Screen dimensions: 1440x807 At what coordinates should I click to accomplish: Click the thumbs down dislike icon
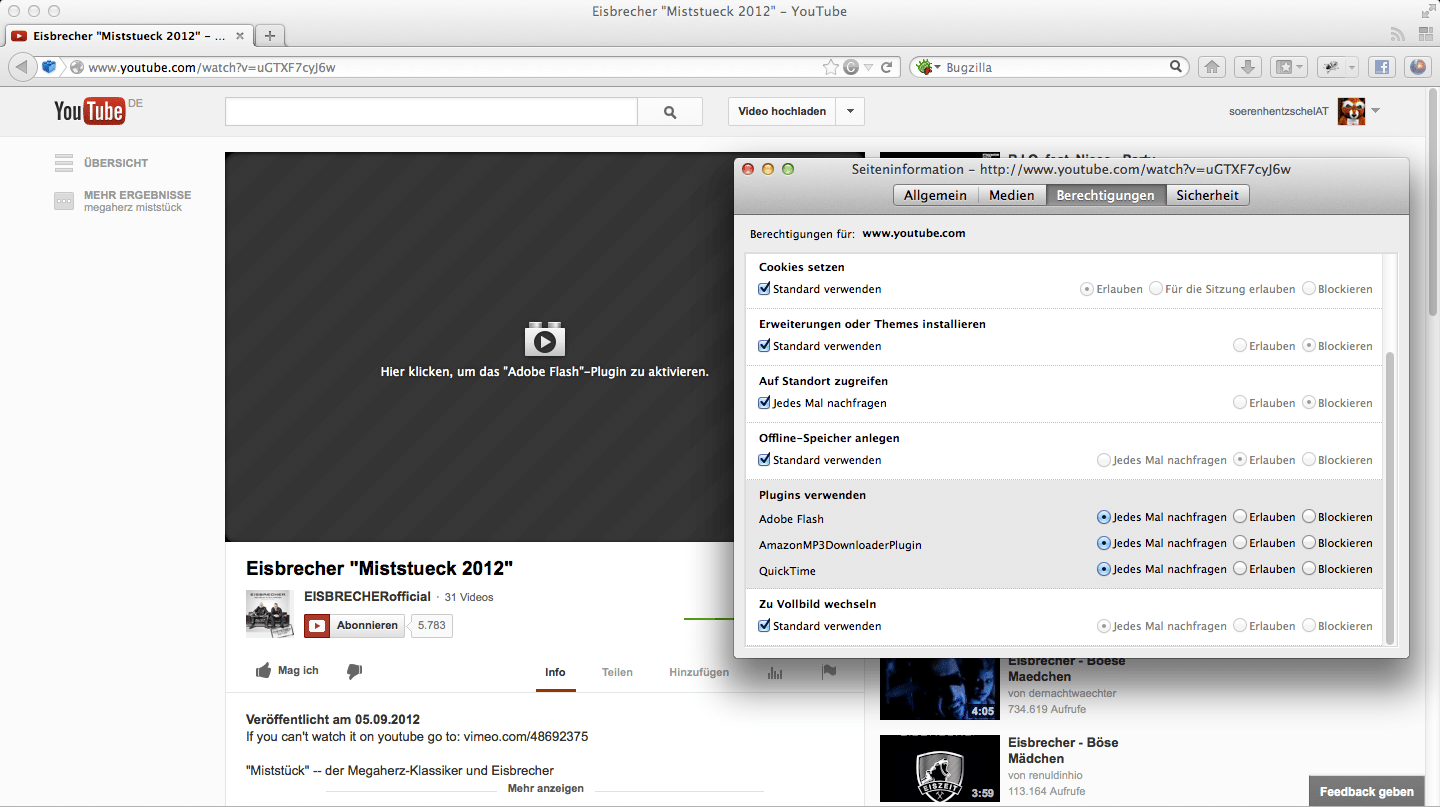click(354, 671)
